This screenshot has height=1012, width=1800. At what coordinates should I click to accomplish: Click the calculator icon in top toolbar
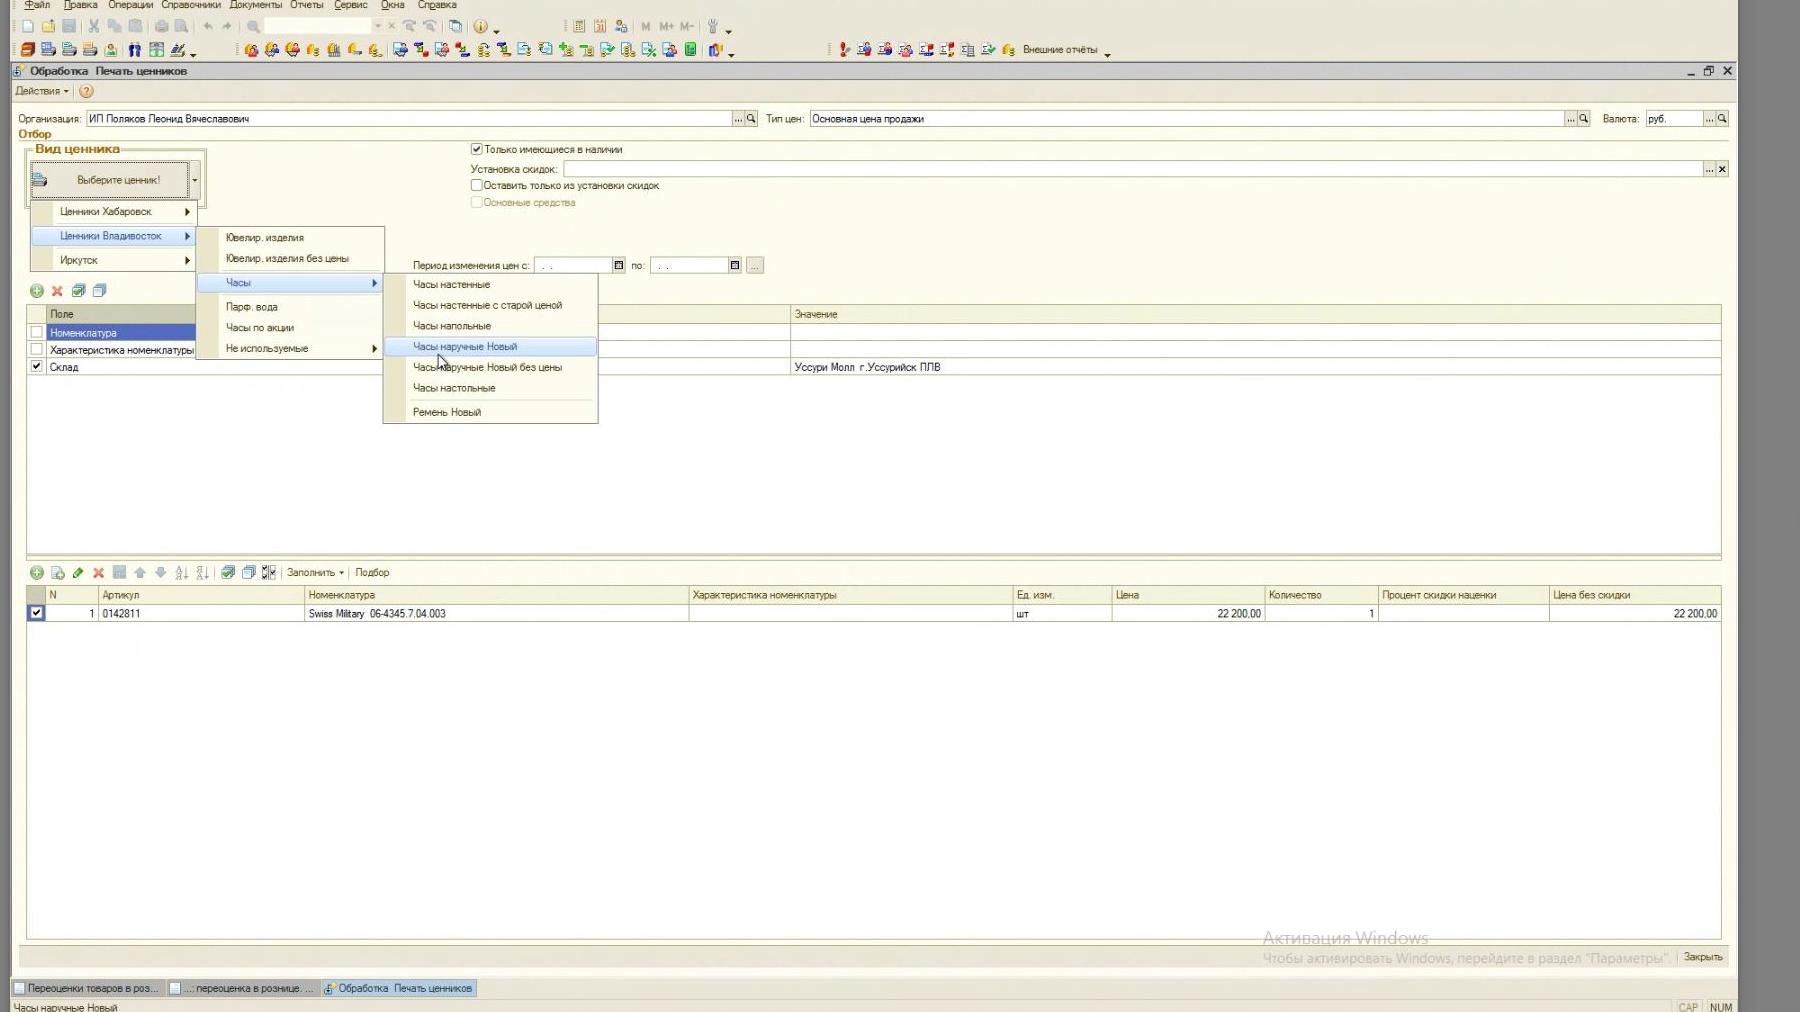pyautogui.click(x=579, y=26)
